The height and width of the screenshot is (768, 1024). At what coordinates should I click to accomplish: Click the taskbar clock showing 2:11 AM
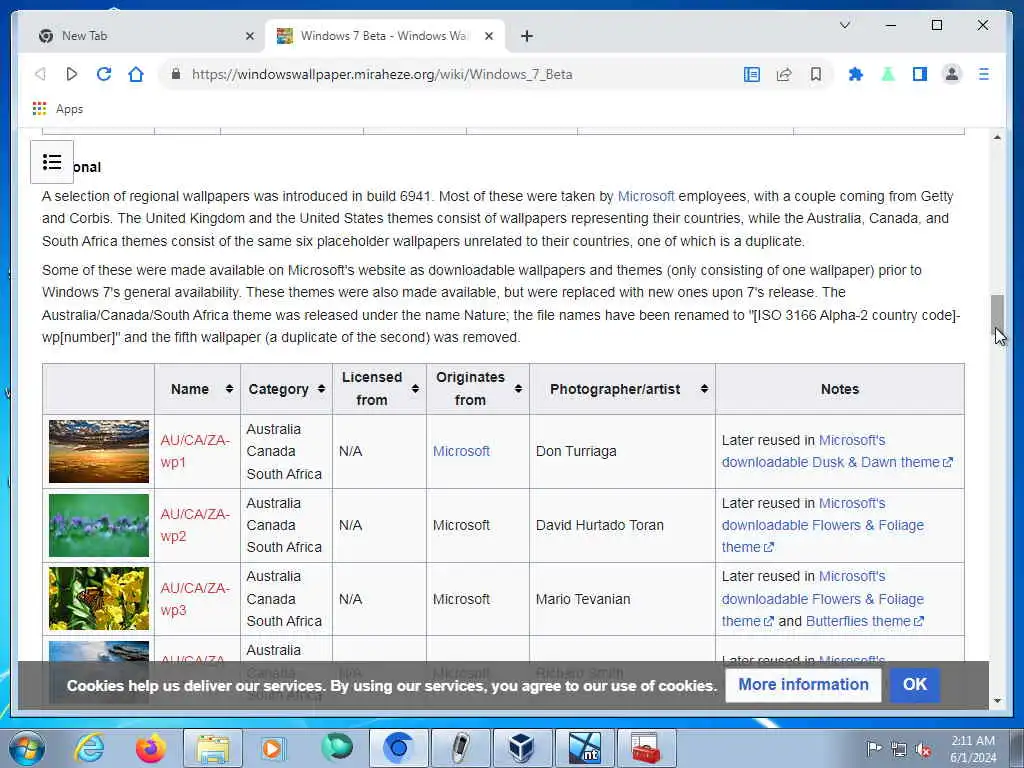pyautogui.click(x=973, y=748)
